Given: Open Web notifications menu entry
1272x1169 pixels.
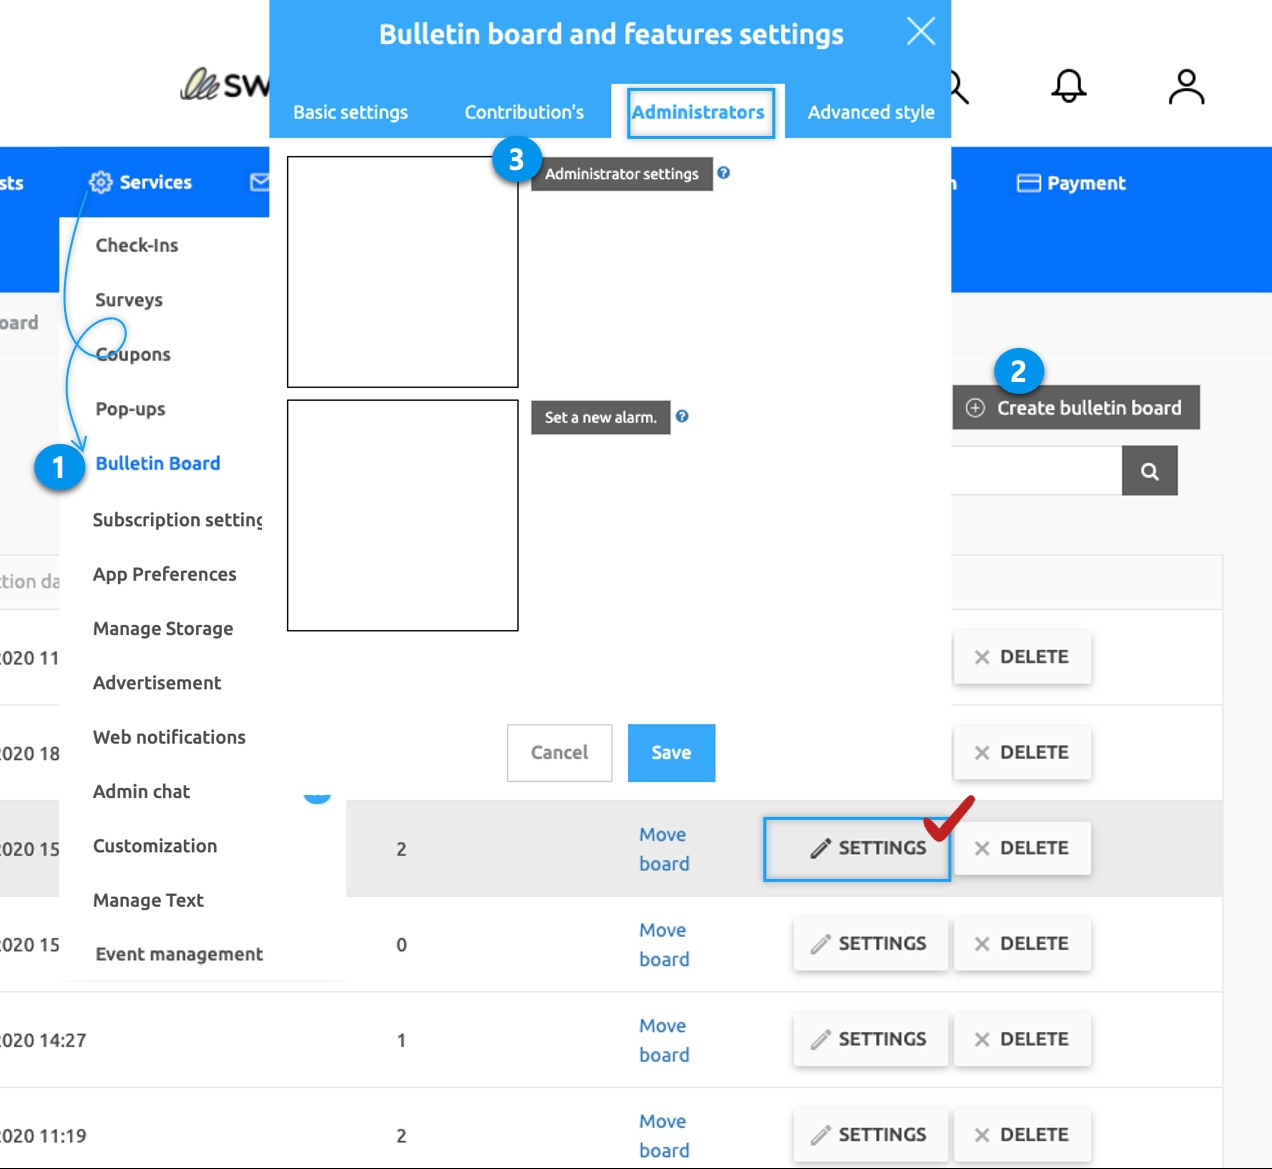Looking at the screenshot, I should click(169, 737).
